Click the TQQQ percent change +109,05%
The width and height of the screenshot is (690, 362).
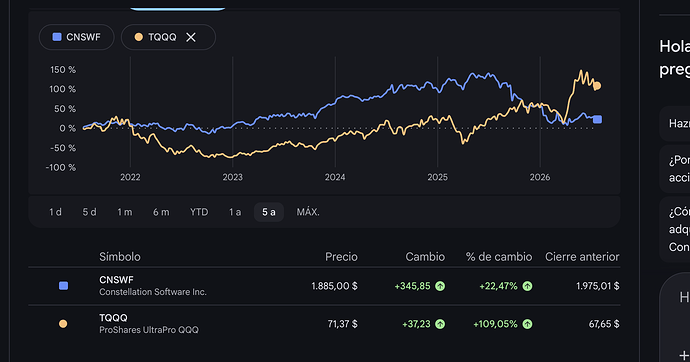pos(495,324)
